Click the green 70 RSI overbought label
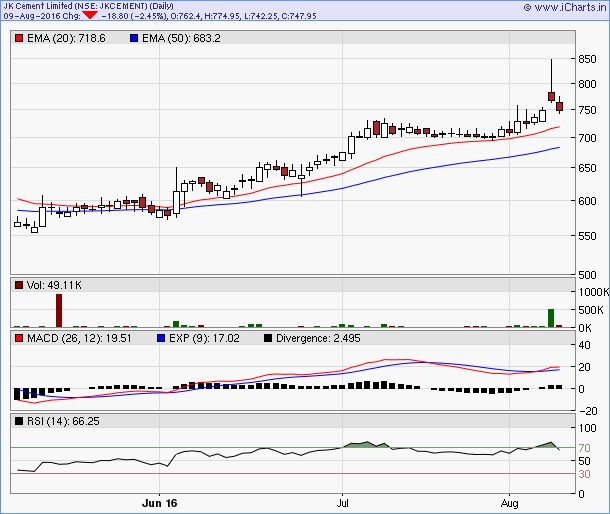The width and height of the screenshot is (610, 514). (x=584, y=448)
